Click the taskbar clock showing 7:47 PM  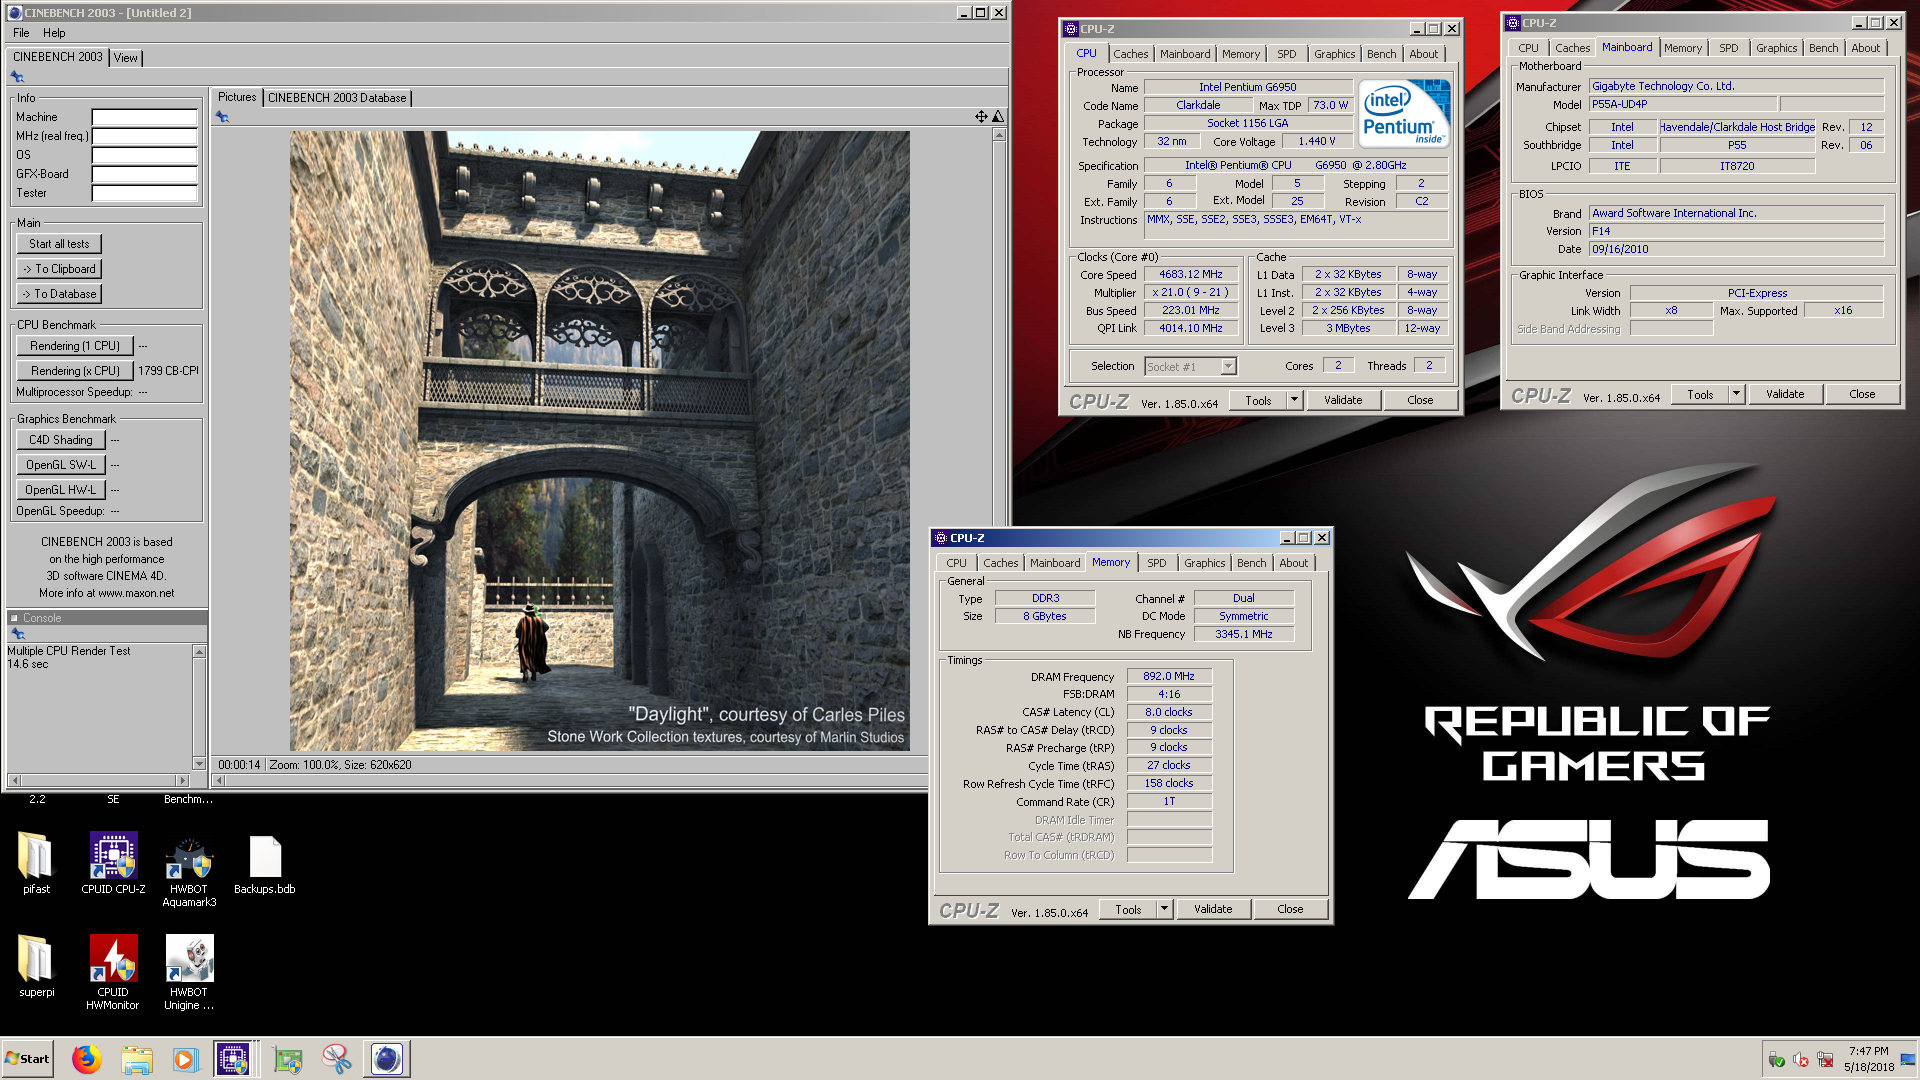[1868, 1059]
